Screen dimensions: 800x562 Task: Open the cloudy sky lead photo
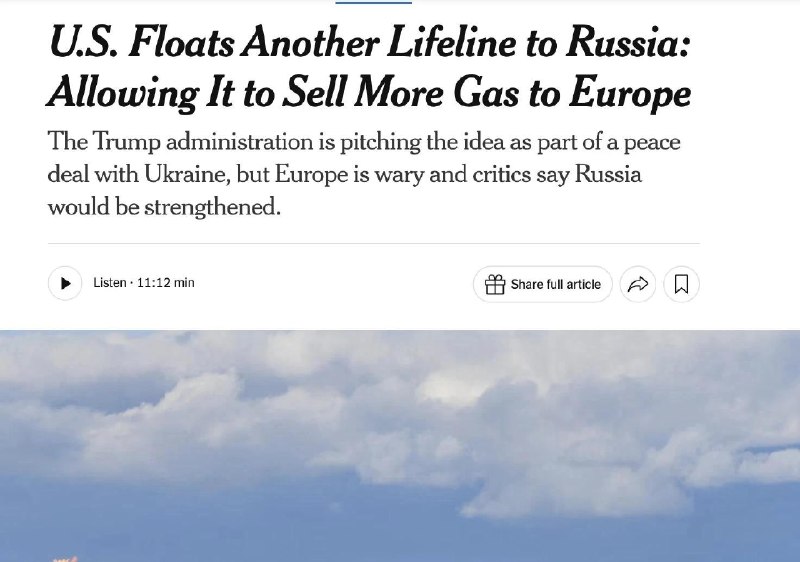pyautogui.click(x=400, y=446)
